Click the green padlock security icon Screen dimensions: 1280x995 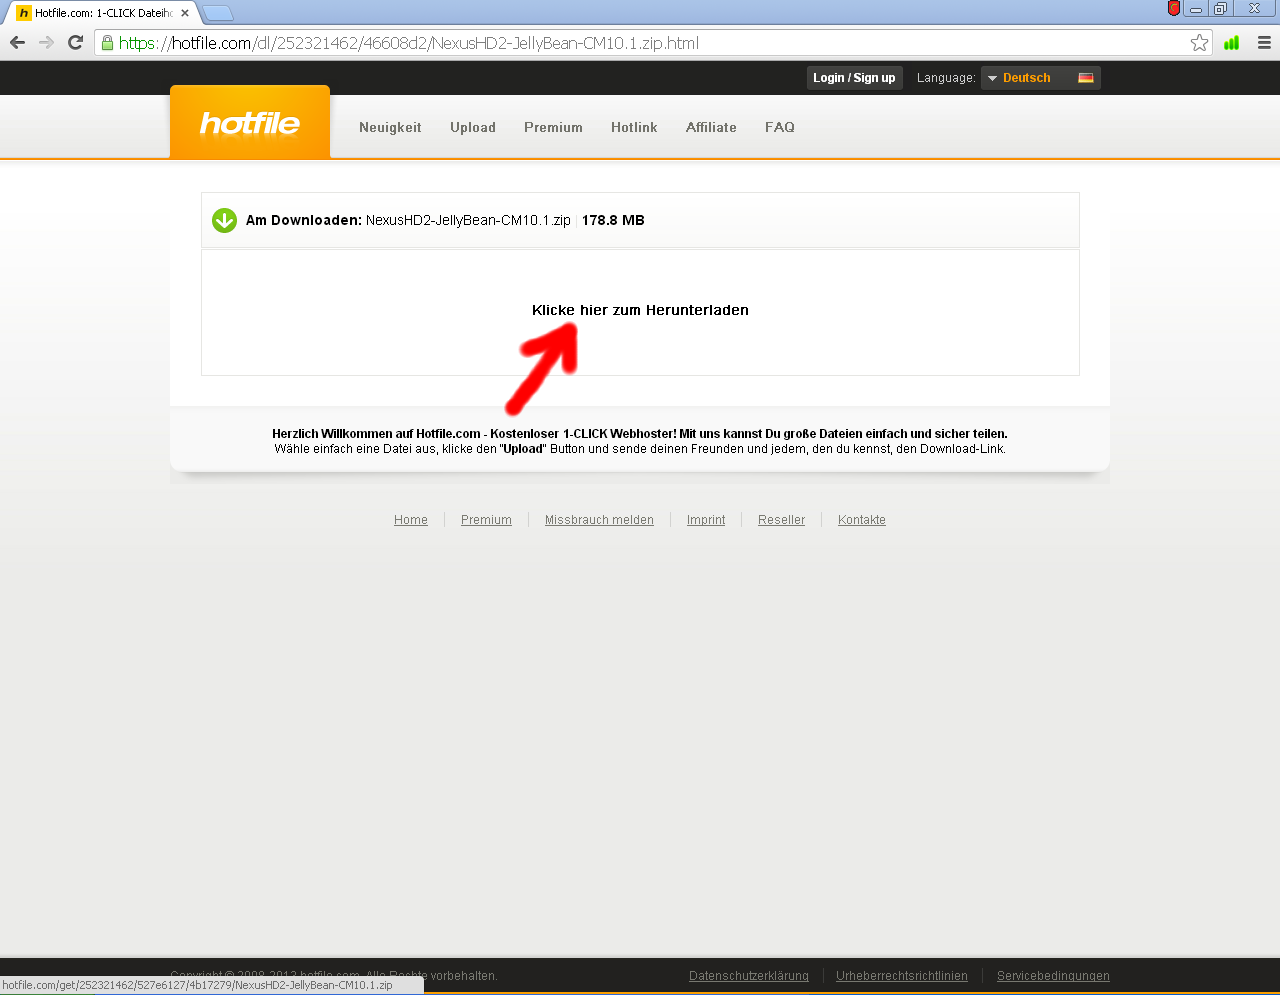[x=108, y=43]
